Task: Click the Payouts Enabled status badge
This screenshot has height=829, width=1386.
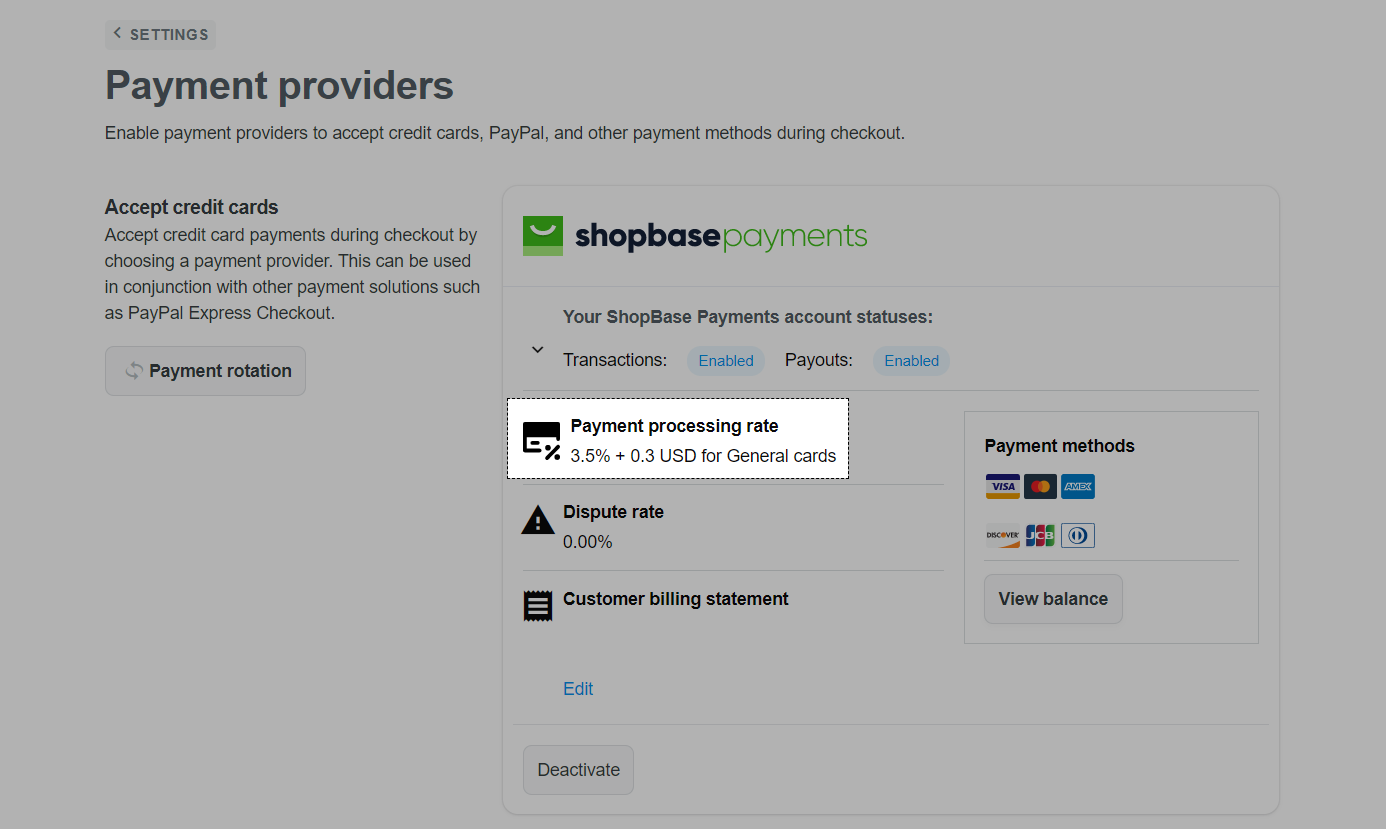Action: [x=912, y=361]
